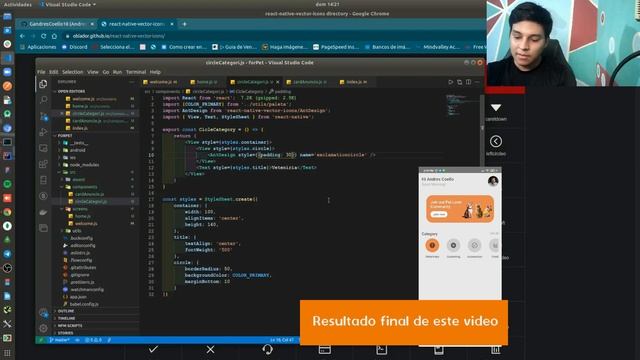Click the Run play icon in the editor title bar

tap(451, 82)
